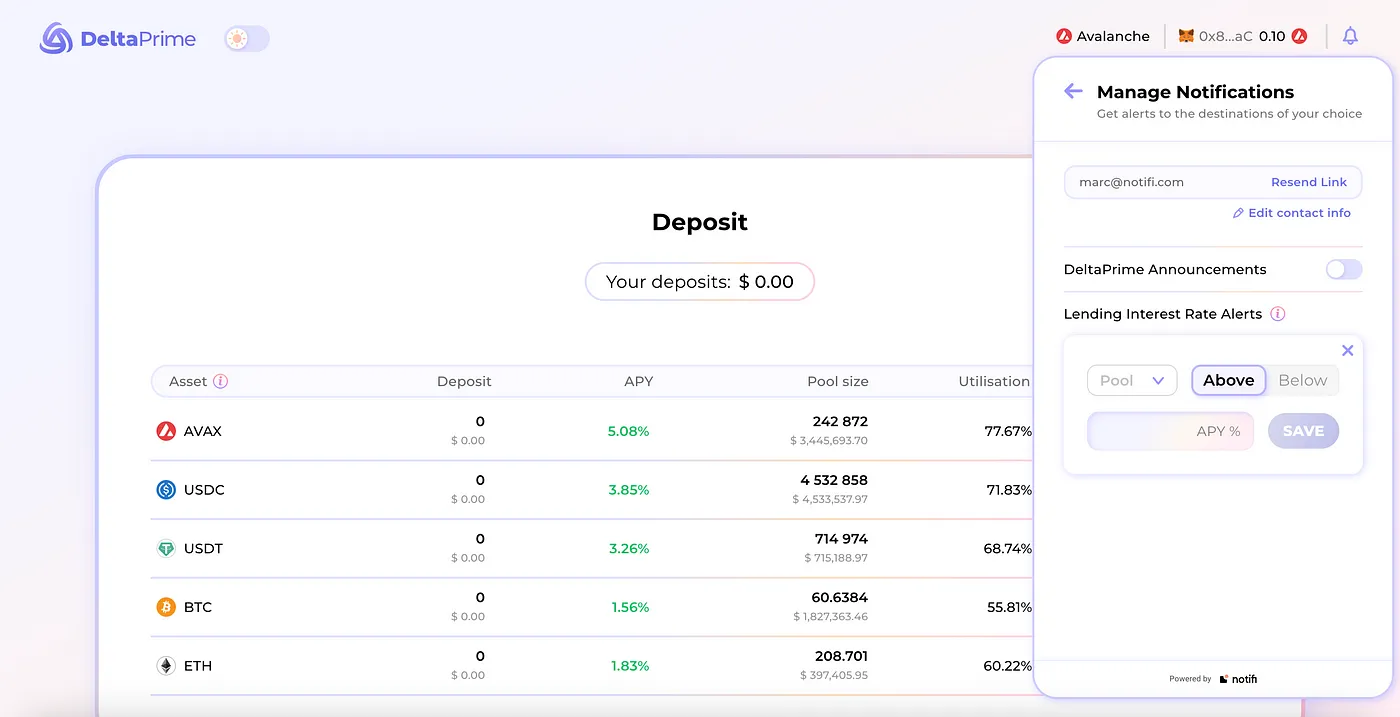1400x717 pixels.
Task: Open info icon next to Lending Interest Rate Alerts
Action: tap(1277, 314)
